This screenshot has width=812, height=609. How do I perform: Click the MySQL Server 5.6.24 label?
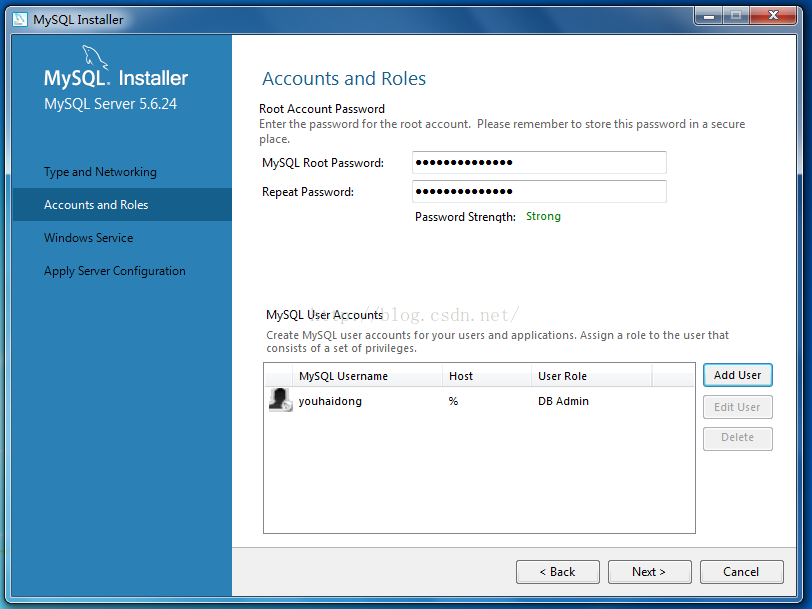(x=110, y=104)
